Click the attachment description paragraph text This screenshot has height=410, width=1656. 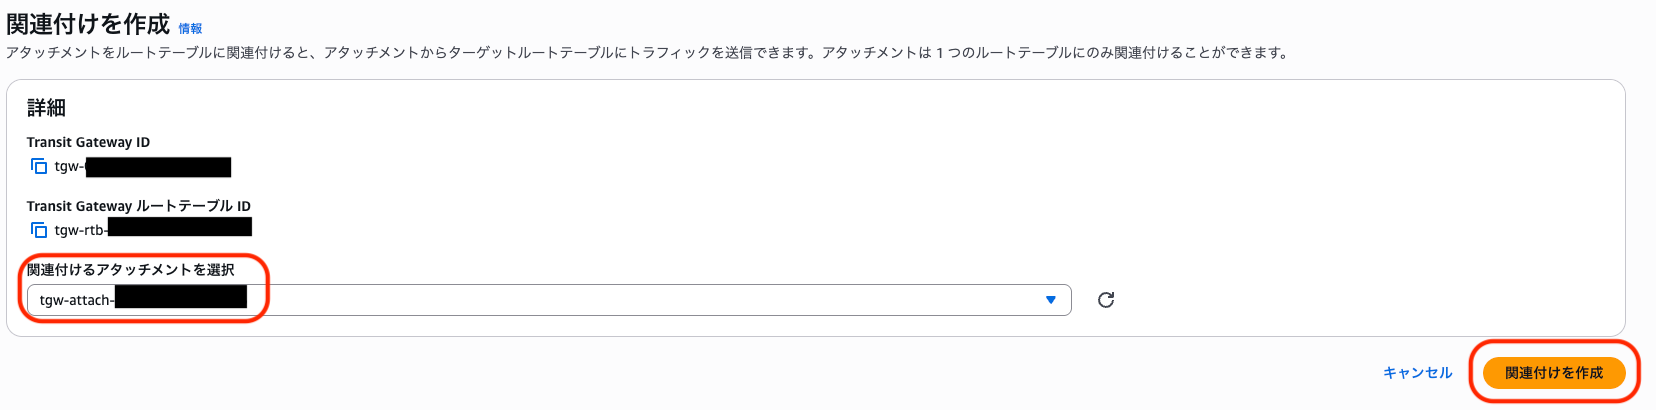(647, 53)
